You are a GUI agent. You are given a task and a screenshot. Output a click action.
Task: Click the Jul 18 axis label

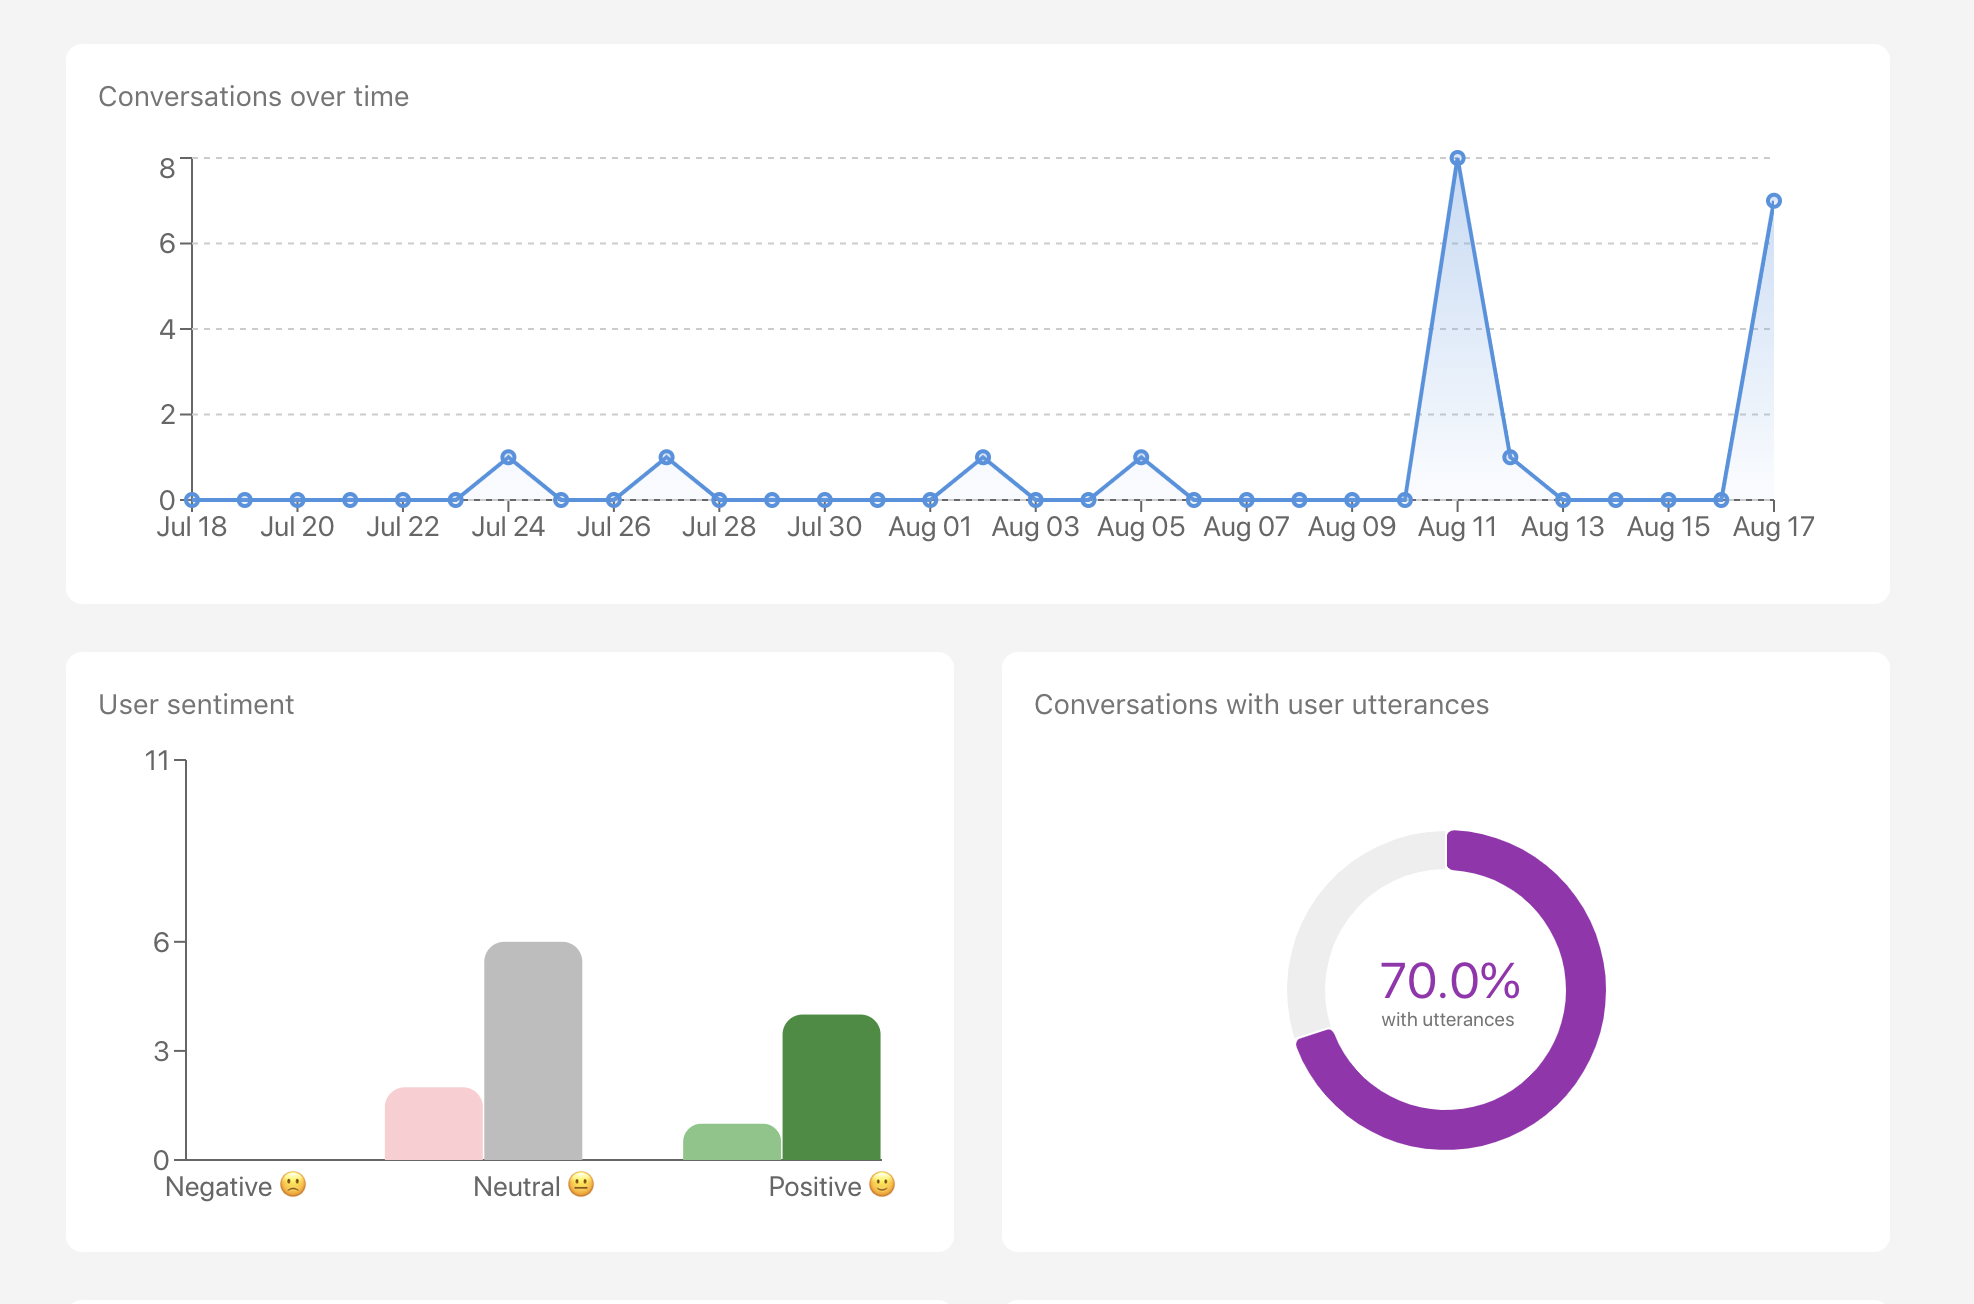pyautogui.click(x=192, y=527)
